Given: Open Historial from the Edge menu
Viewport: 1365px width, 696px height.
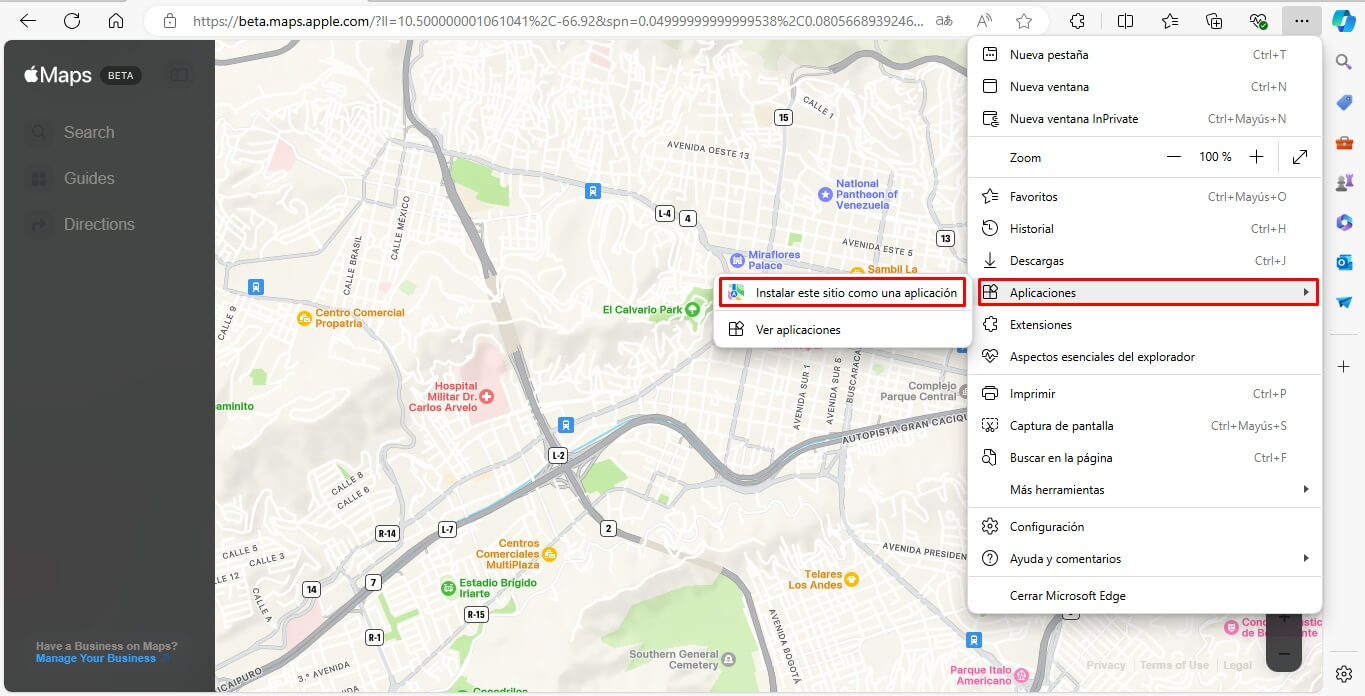Looking at the screenshot, I should [1145, 229].
